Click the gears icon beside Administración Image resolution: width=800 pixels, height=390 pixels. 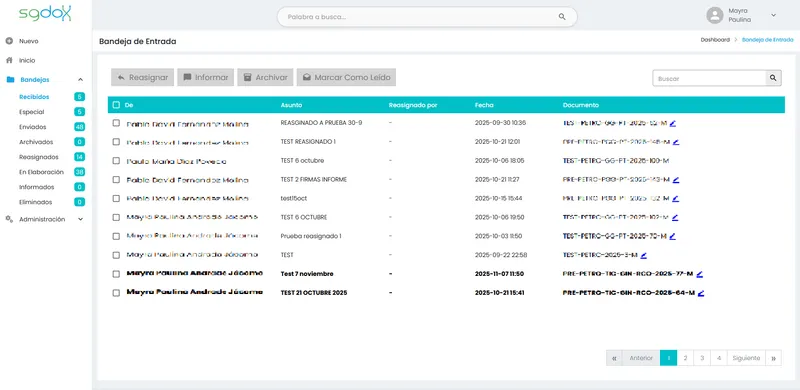coord(9,219)
